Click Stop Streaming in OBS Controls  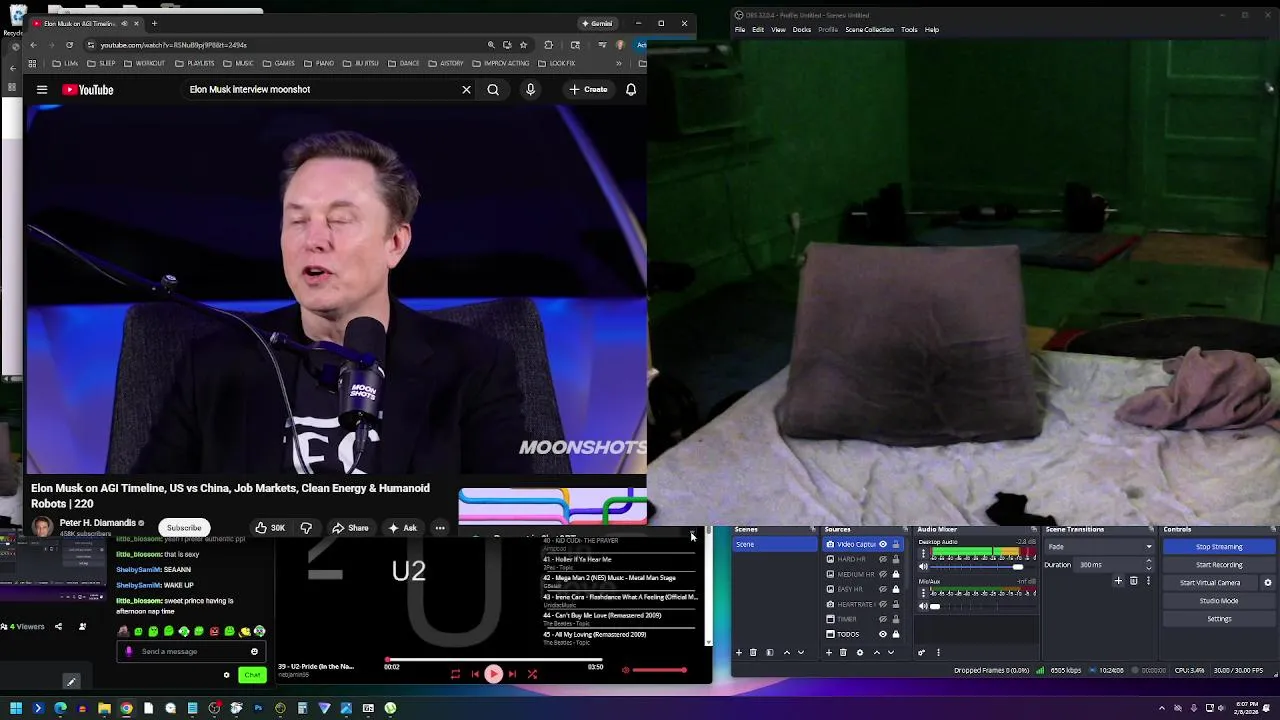tap(1219, 547)
